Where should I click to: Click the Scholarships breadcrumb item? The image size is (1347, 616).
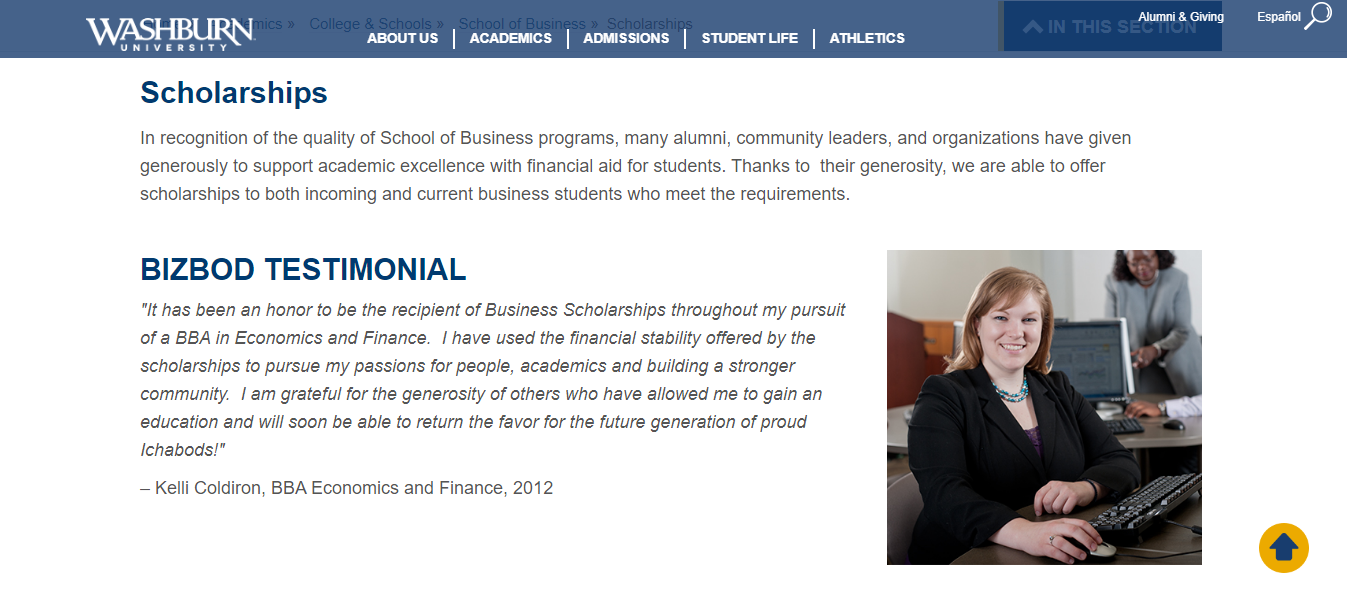click(x=649, y=24)
